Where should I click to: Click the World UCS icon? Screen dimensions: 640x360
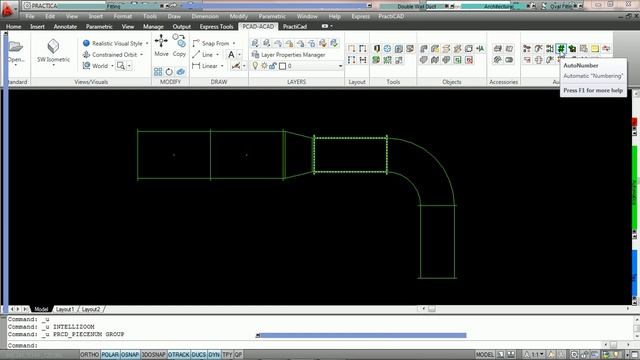click(86, 65)
